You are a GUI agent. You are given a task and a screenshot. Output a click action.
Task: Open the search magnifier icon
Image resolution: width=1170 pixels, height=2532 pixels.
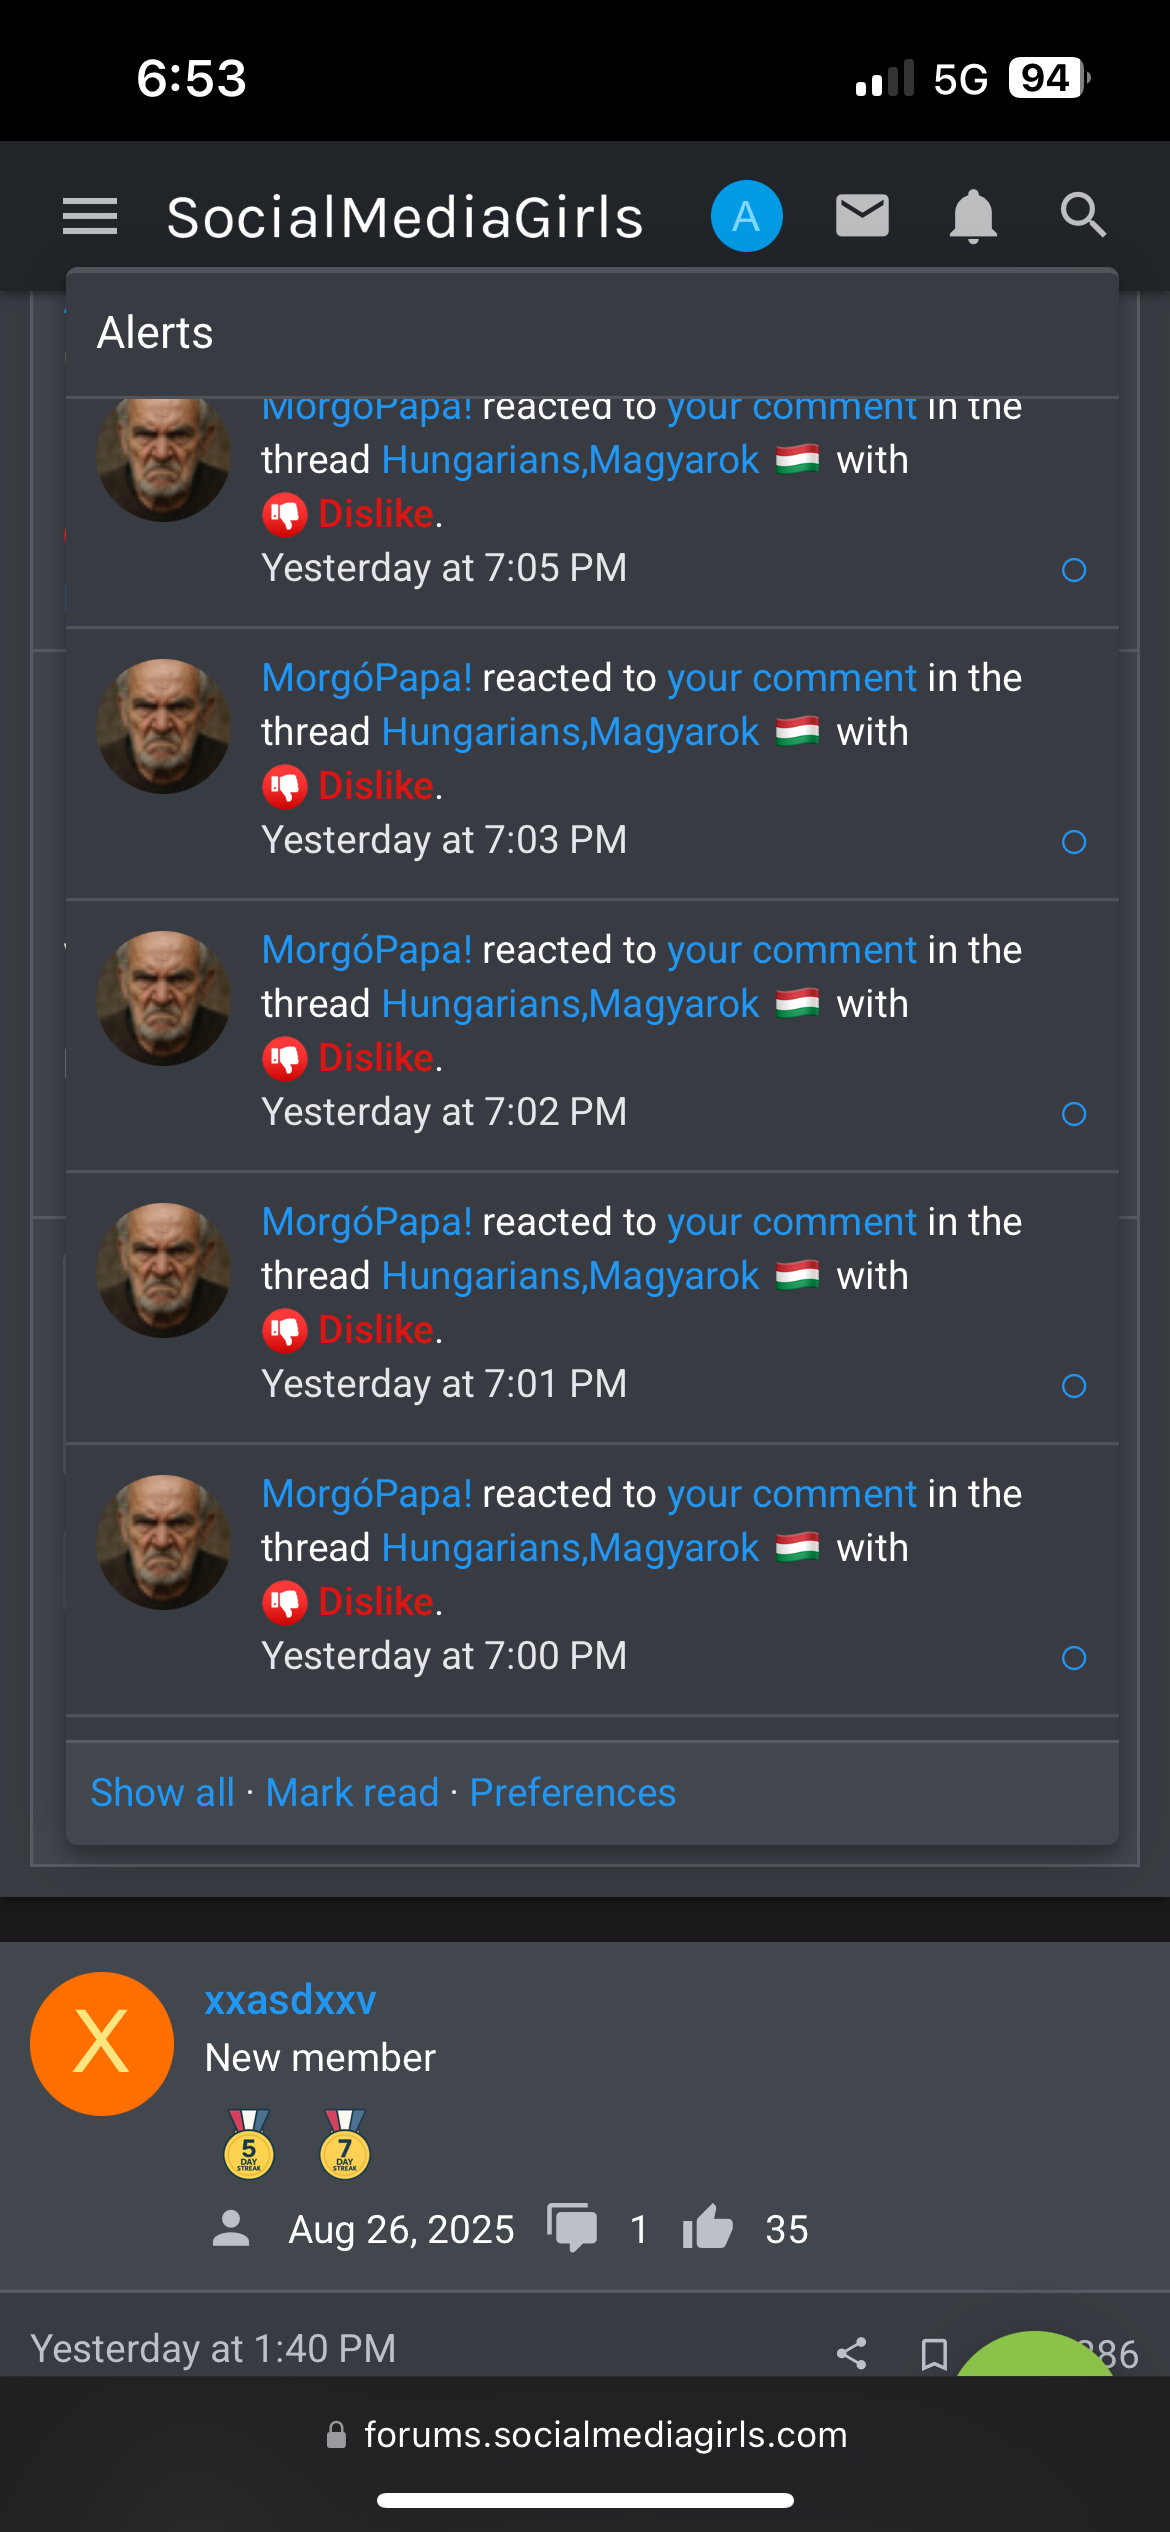pyautogui.click(x=1082, y=216)
